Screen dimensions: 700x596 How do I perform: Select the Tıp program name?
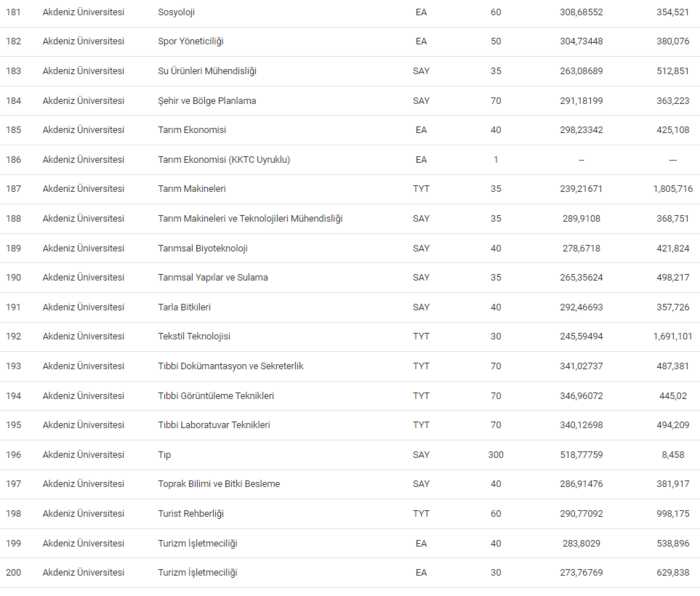pos(165,454)
